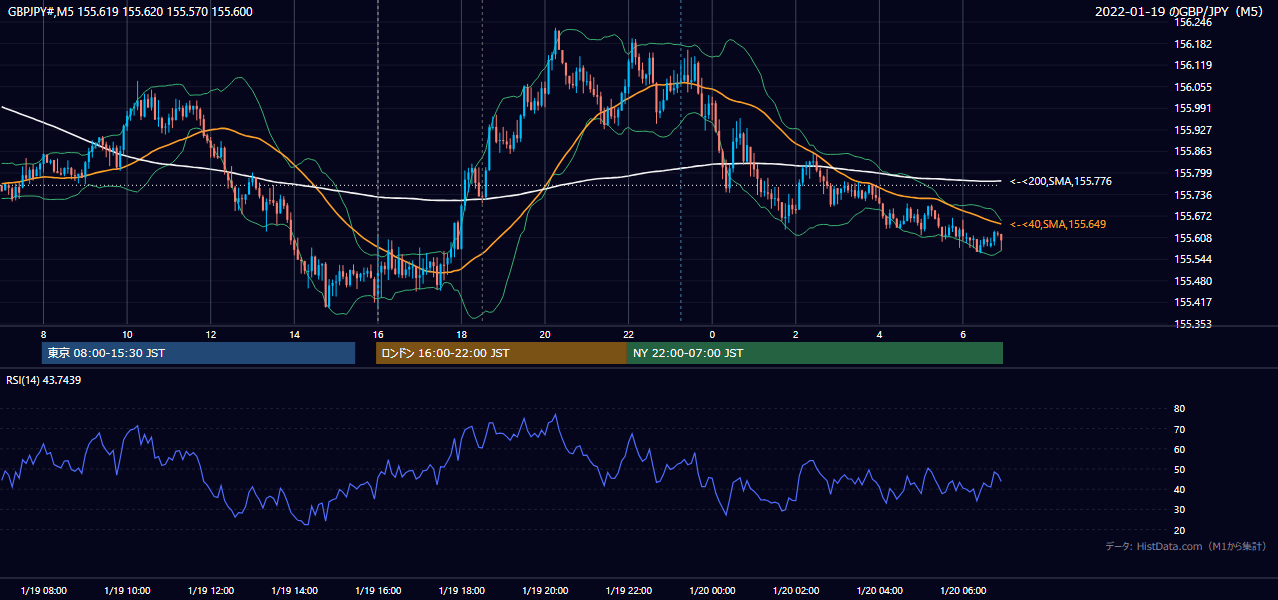The width and height of the screenshot is (1278, 600).
Task: Click the 1/20 00:00 time axis label
Action: [x=712, y=591]
